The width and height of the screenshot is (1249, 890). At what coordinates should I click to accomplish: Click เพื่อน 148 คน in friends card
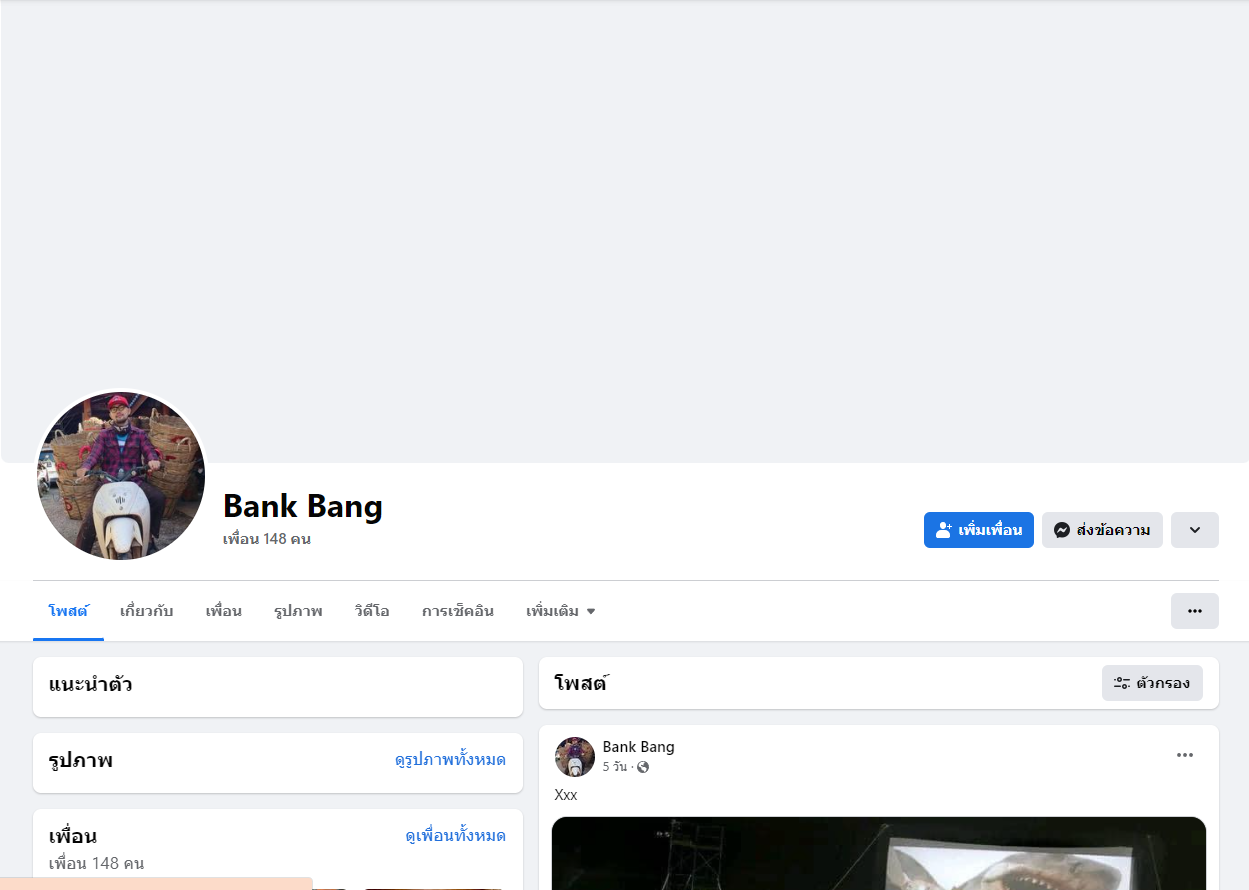(x=96, y=863)
